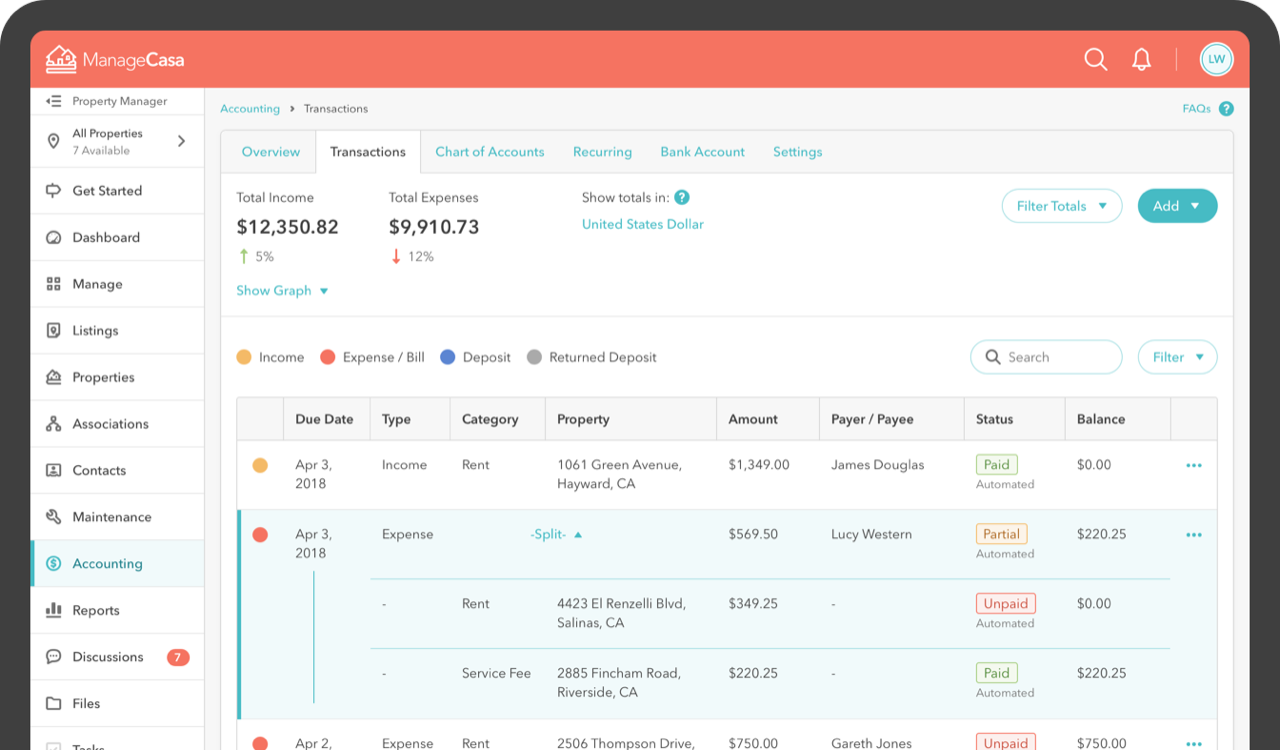
Task: Click the Paid status badge for James Douglas
Action: [x=997, y=464]
